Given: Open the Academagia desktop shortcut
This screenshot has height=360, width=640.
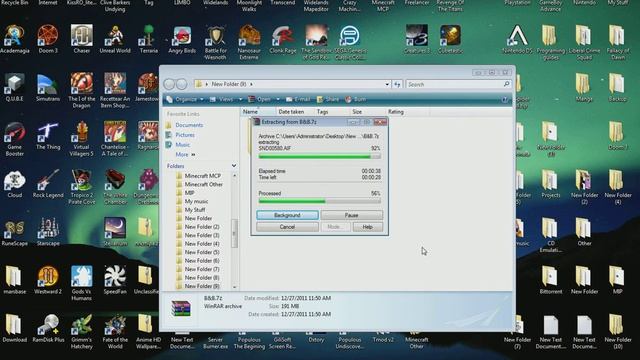Looking at the screenshot, I should (x=15, y=39).
